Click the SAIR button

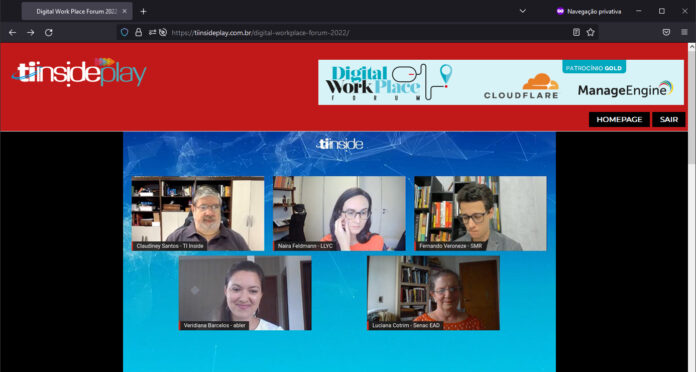668,119
